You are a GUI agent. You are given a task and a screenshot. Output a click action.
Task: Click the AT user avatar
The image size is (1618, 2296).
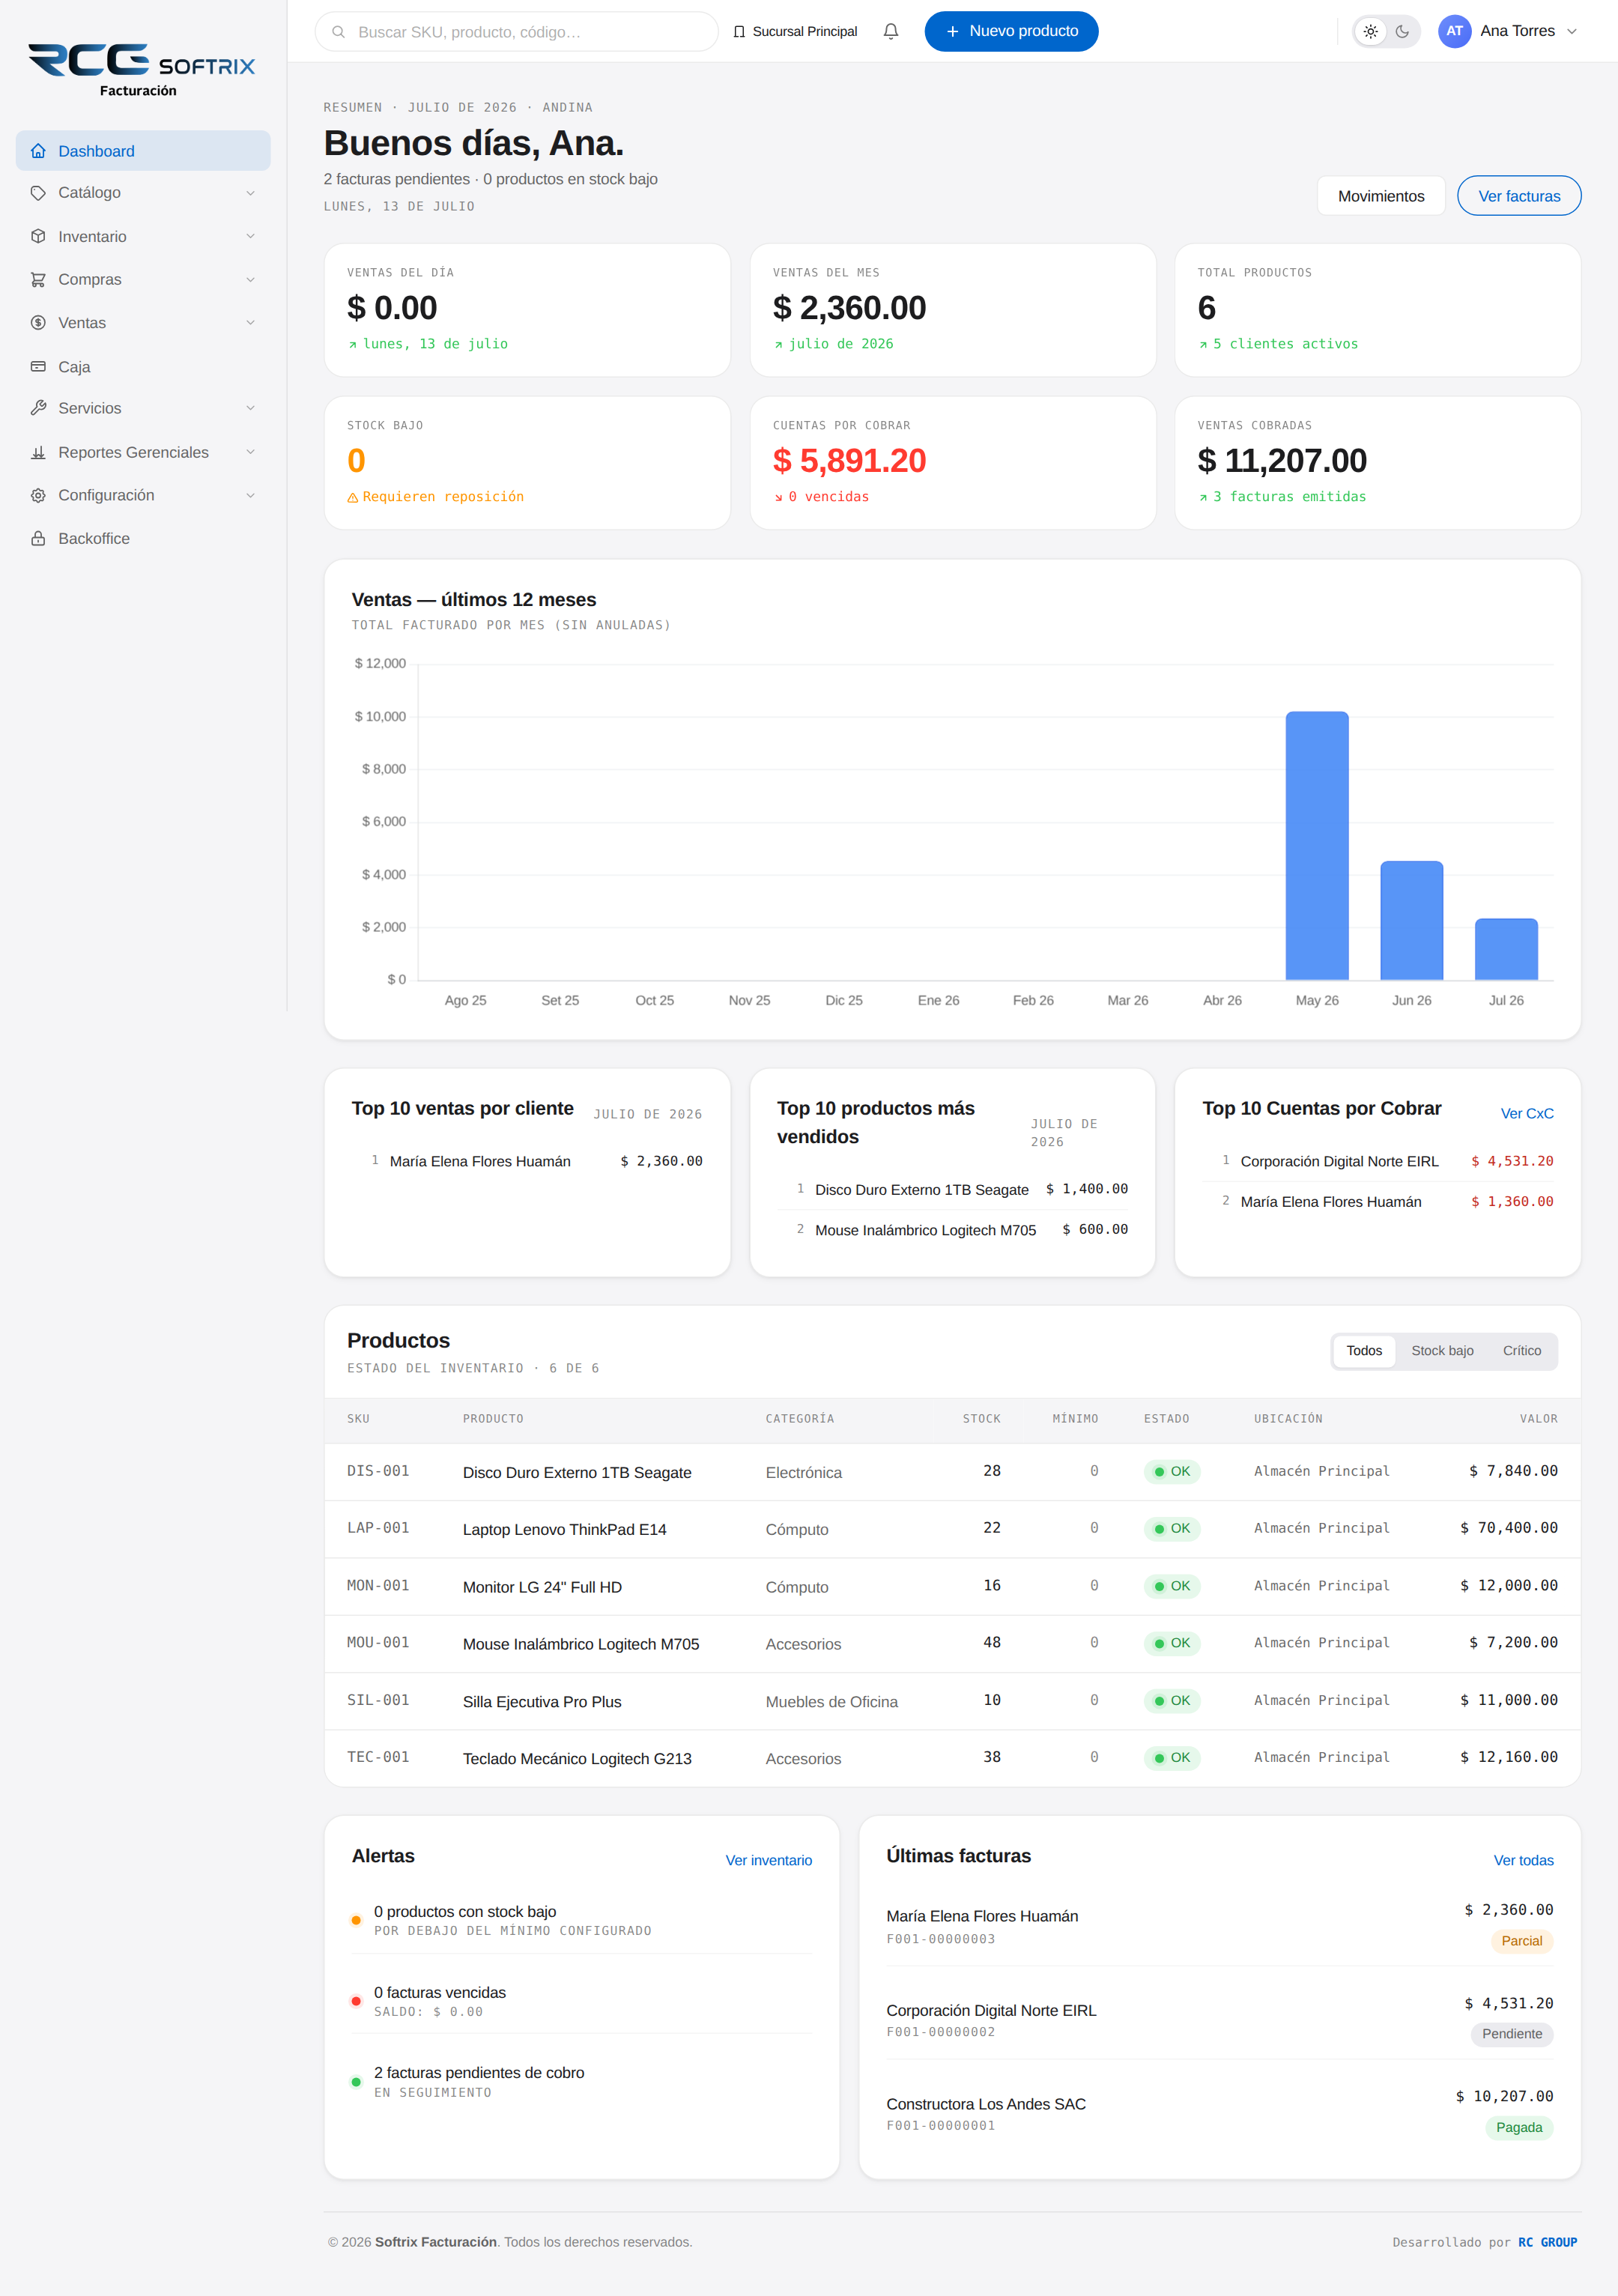(x=1454, y=31)
